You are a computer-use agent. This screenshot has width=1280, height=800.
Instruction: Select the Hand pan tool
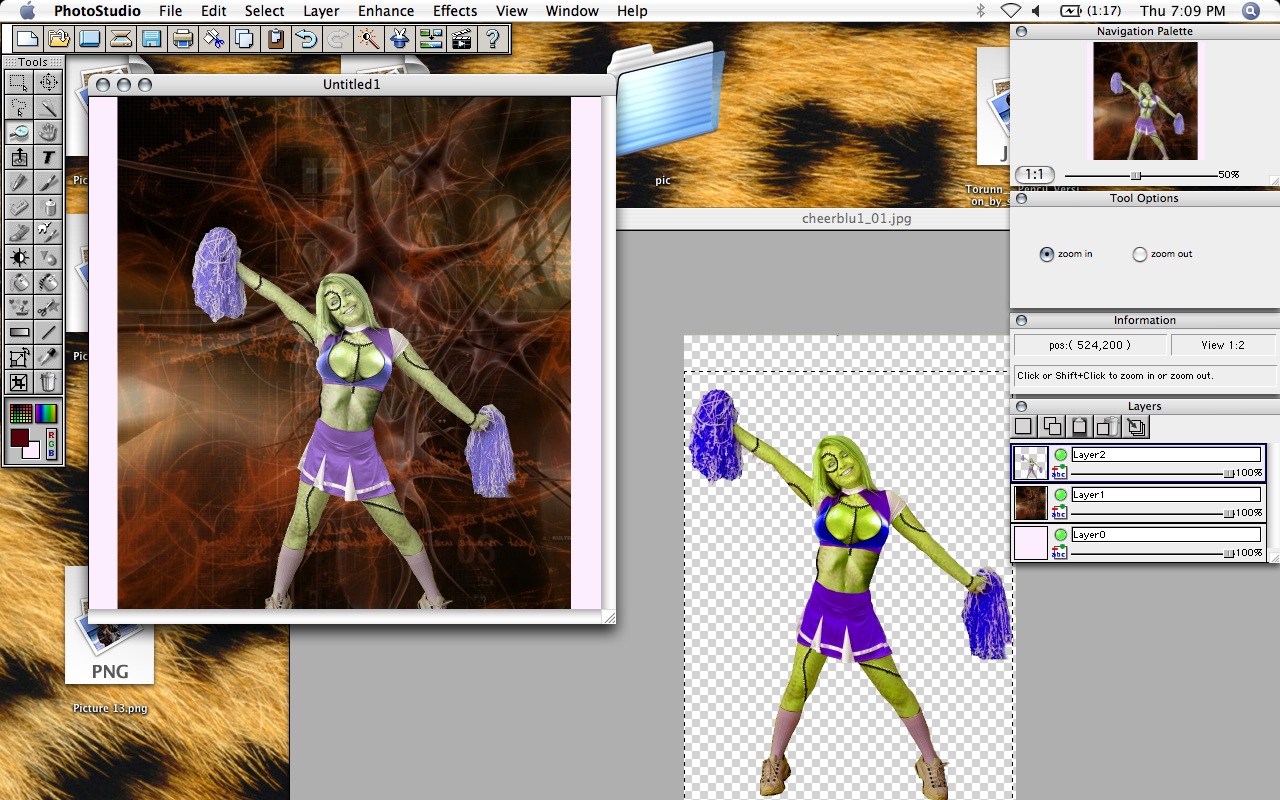tap(48, 132)
